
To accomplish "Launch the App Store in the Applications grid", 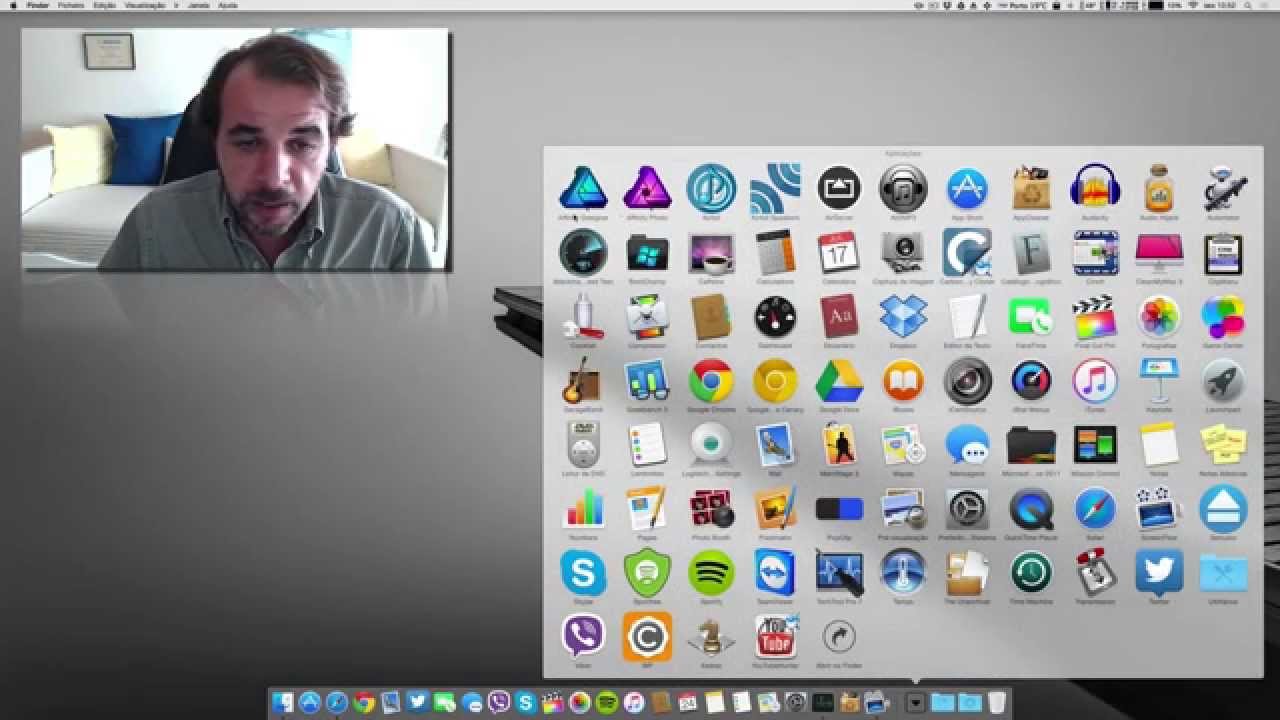I will click(x=967, y=188).
